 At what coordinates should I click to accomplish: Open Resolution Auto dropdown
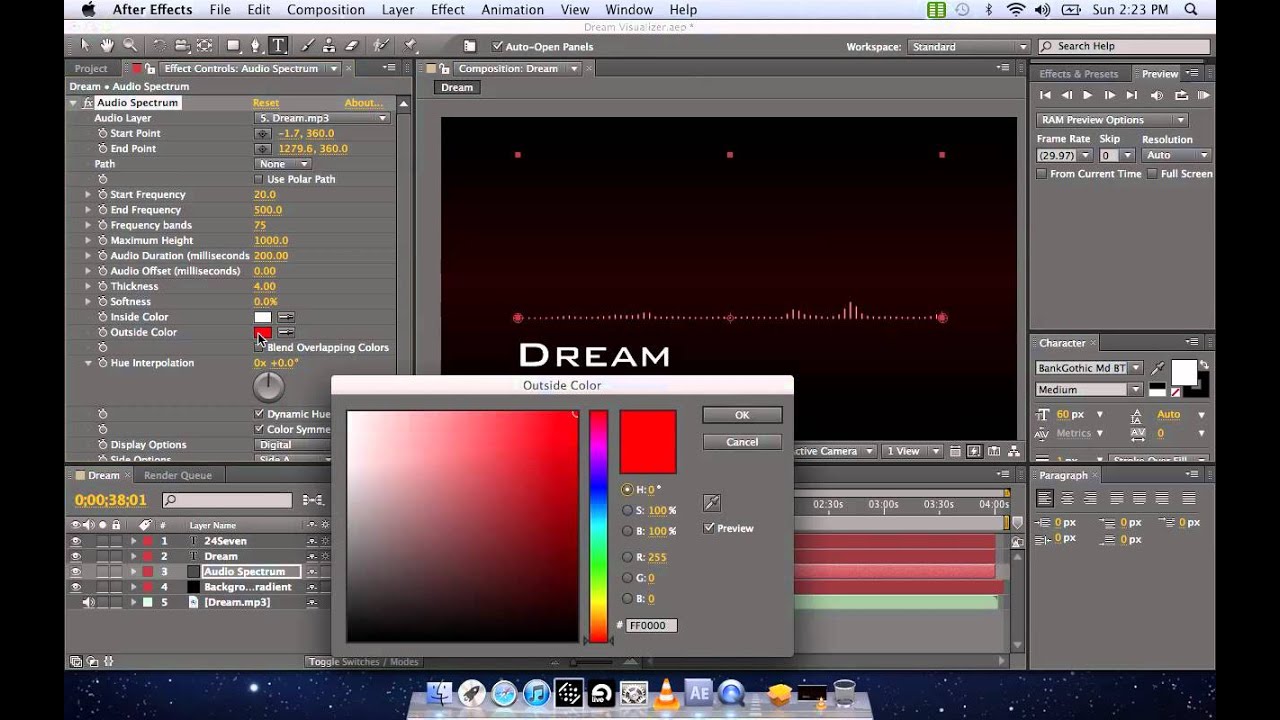[1177, 156]
